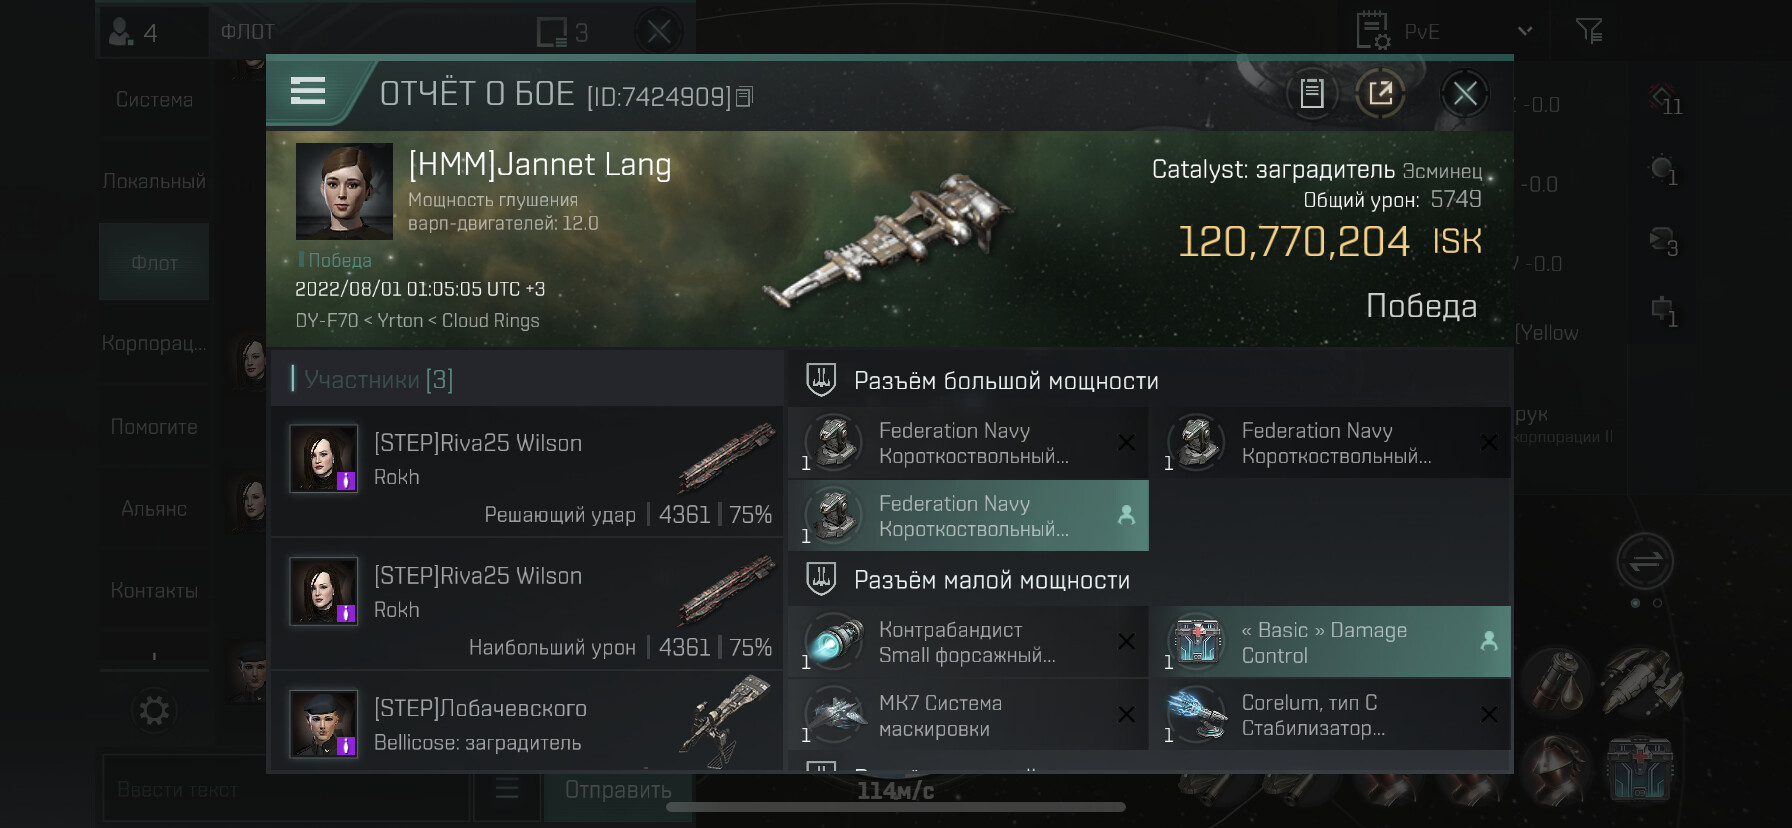Image resolution: width=1792 pixels, height=828 pixels.
Task: Open the report clipboard notes icon
Action: tap(1311, 94)
